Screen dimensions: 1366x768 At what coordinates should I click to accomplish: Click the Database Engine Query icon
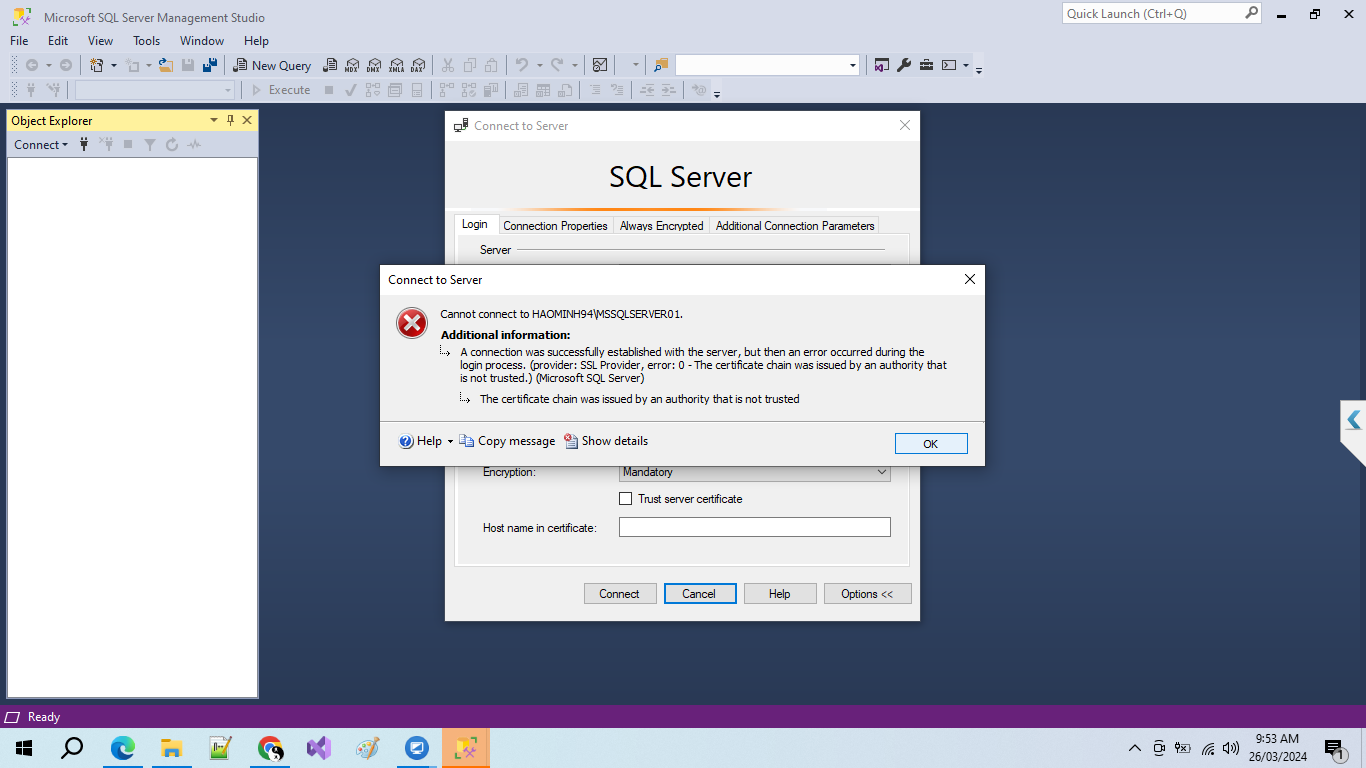coord(330,65)
